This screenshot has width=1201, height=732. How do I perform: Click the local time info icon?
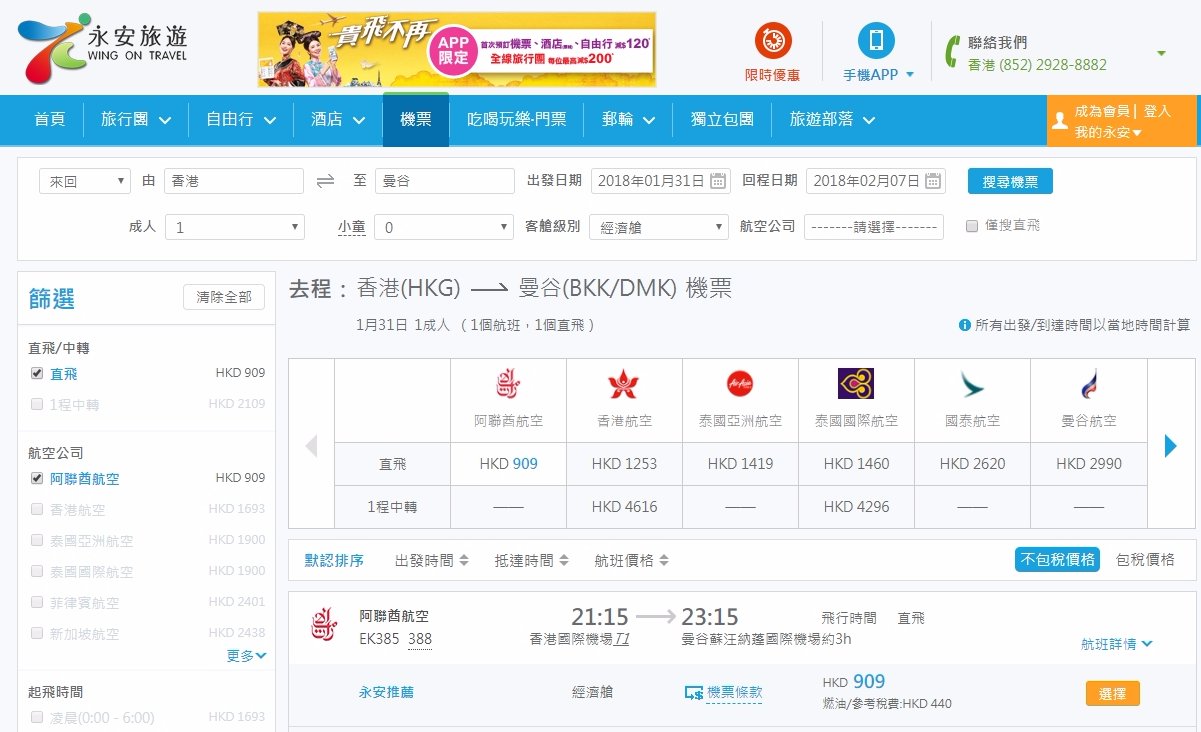click(x=965, y=325)
